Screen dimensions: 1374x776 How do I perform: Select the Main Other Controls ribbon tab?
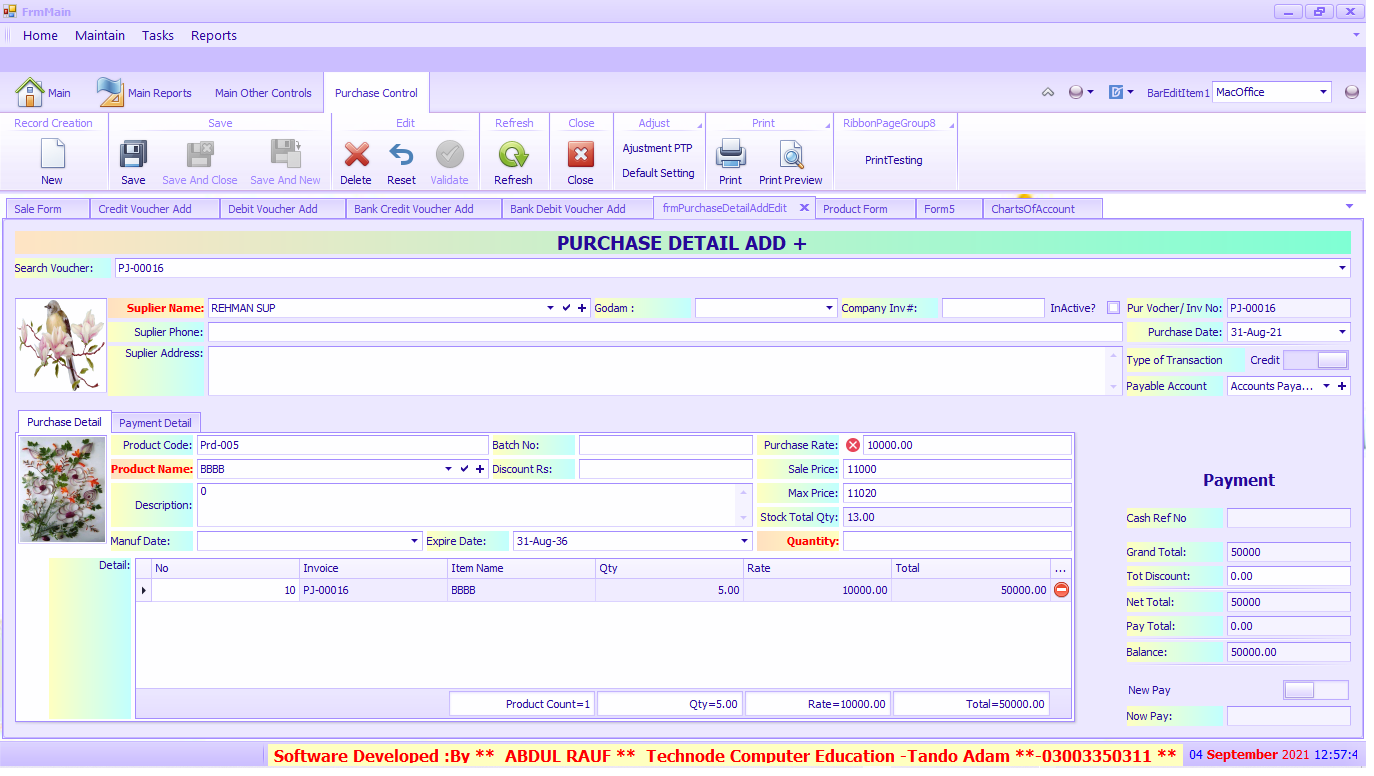[x=263, y=93]
